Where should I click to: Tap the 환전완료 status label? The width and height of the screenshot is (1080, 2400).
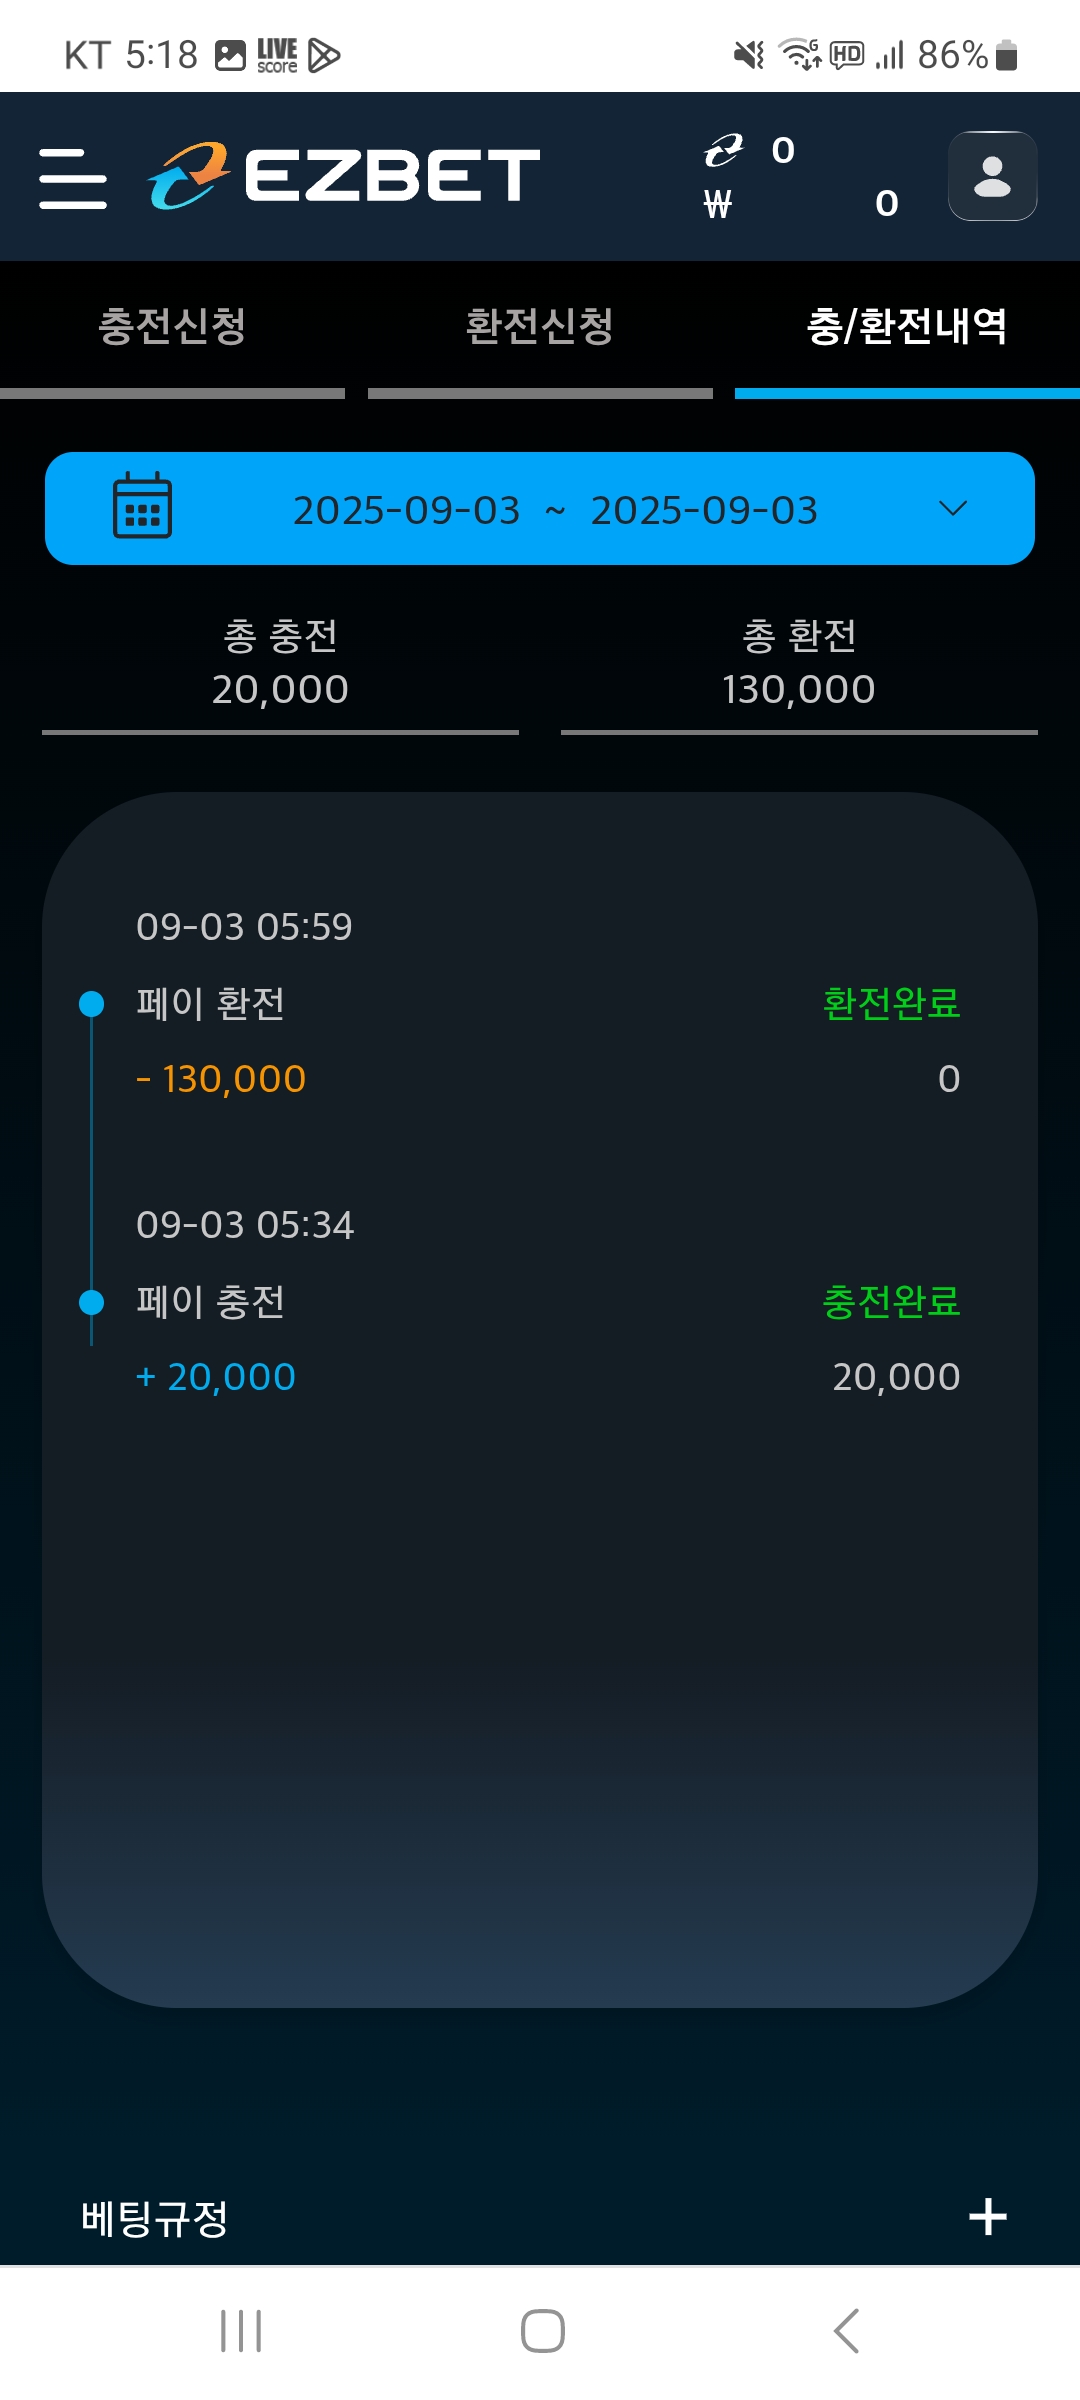[x=891, y=1003]
